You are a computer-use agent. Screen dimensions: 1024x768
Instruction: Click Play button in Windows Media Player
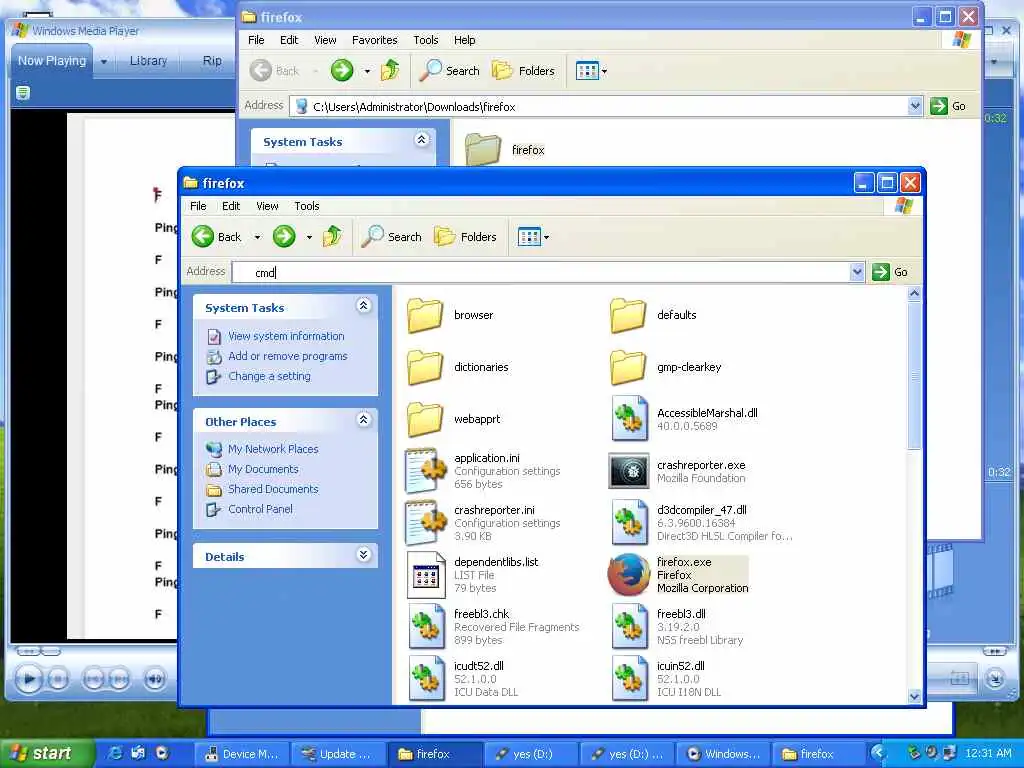click(28, 679)
